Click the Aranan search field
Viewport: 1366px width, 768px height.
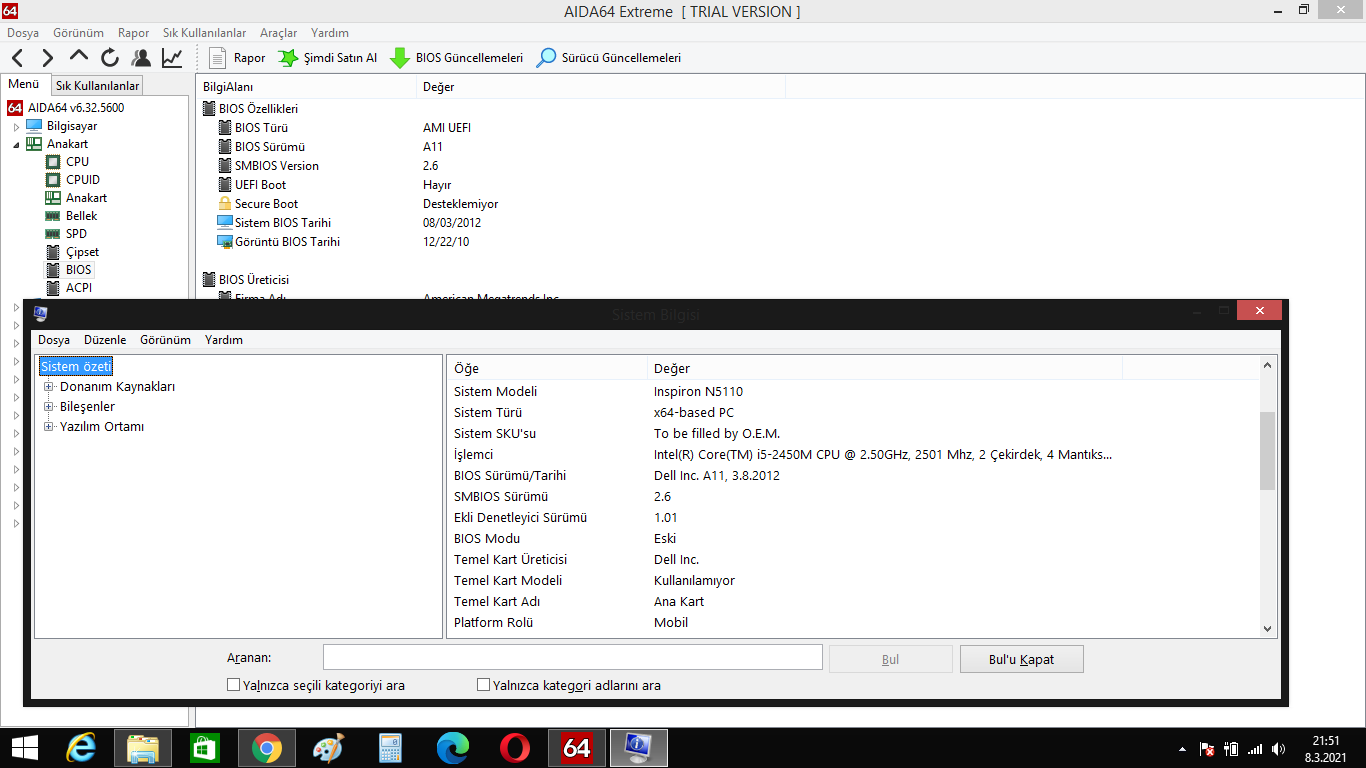[572, 657]
